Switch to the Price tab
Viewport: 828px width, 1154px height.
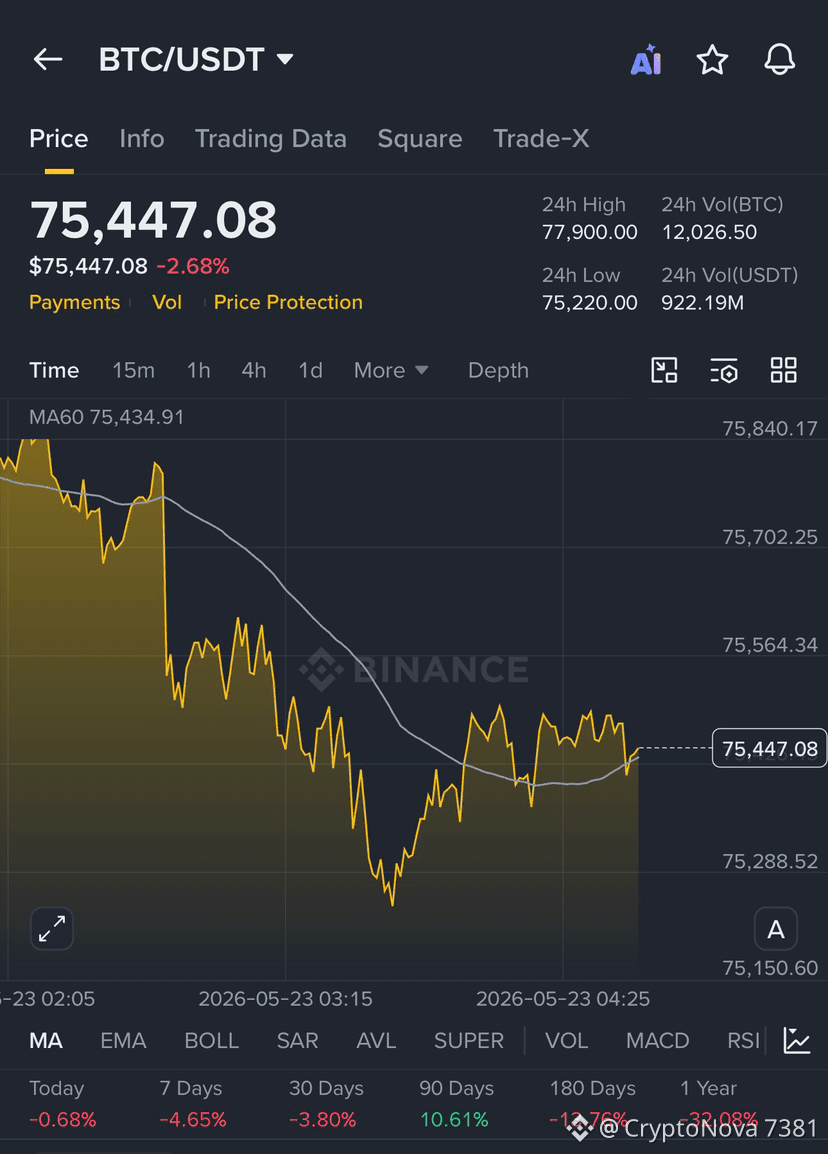[59, 138]
